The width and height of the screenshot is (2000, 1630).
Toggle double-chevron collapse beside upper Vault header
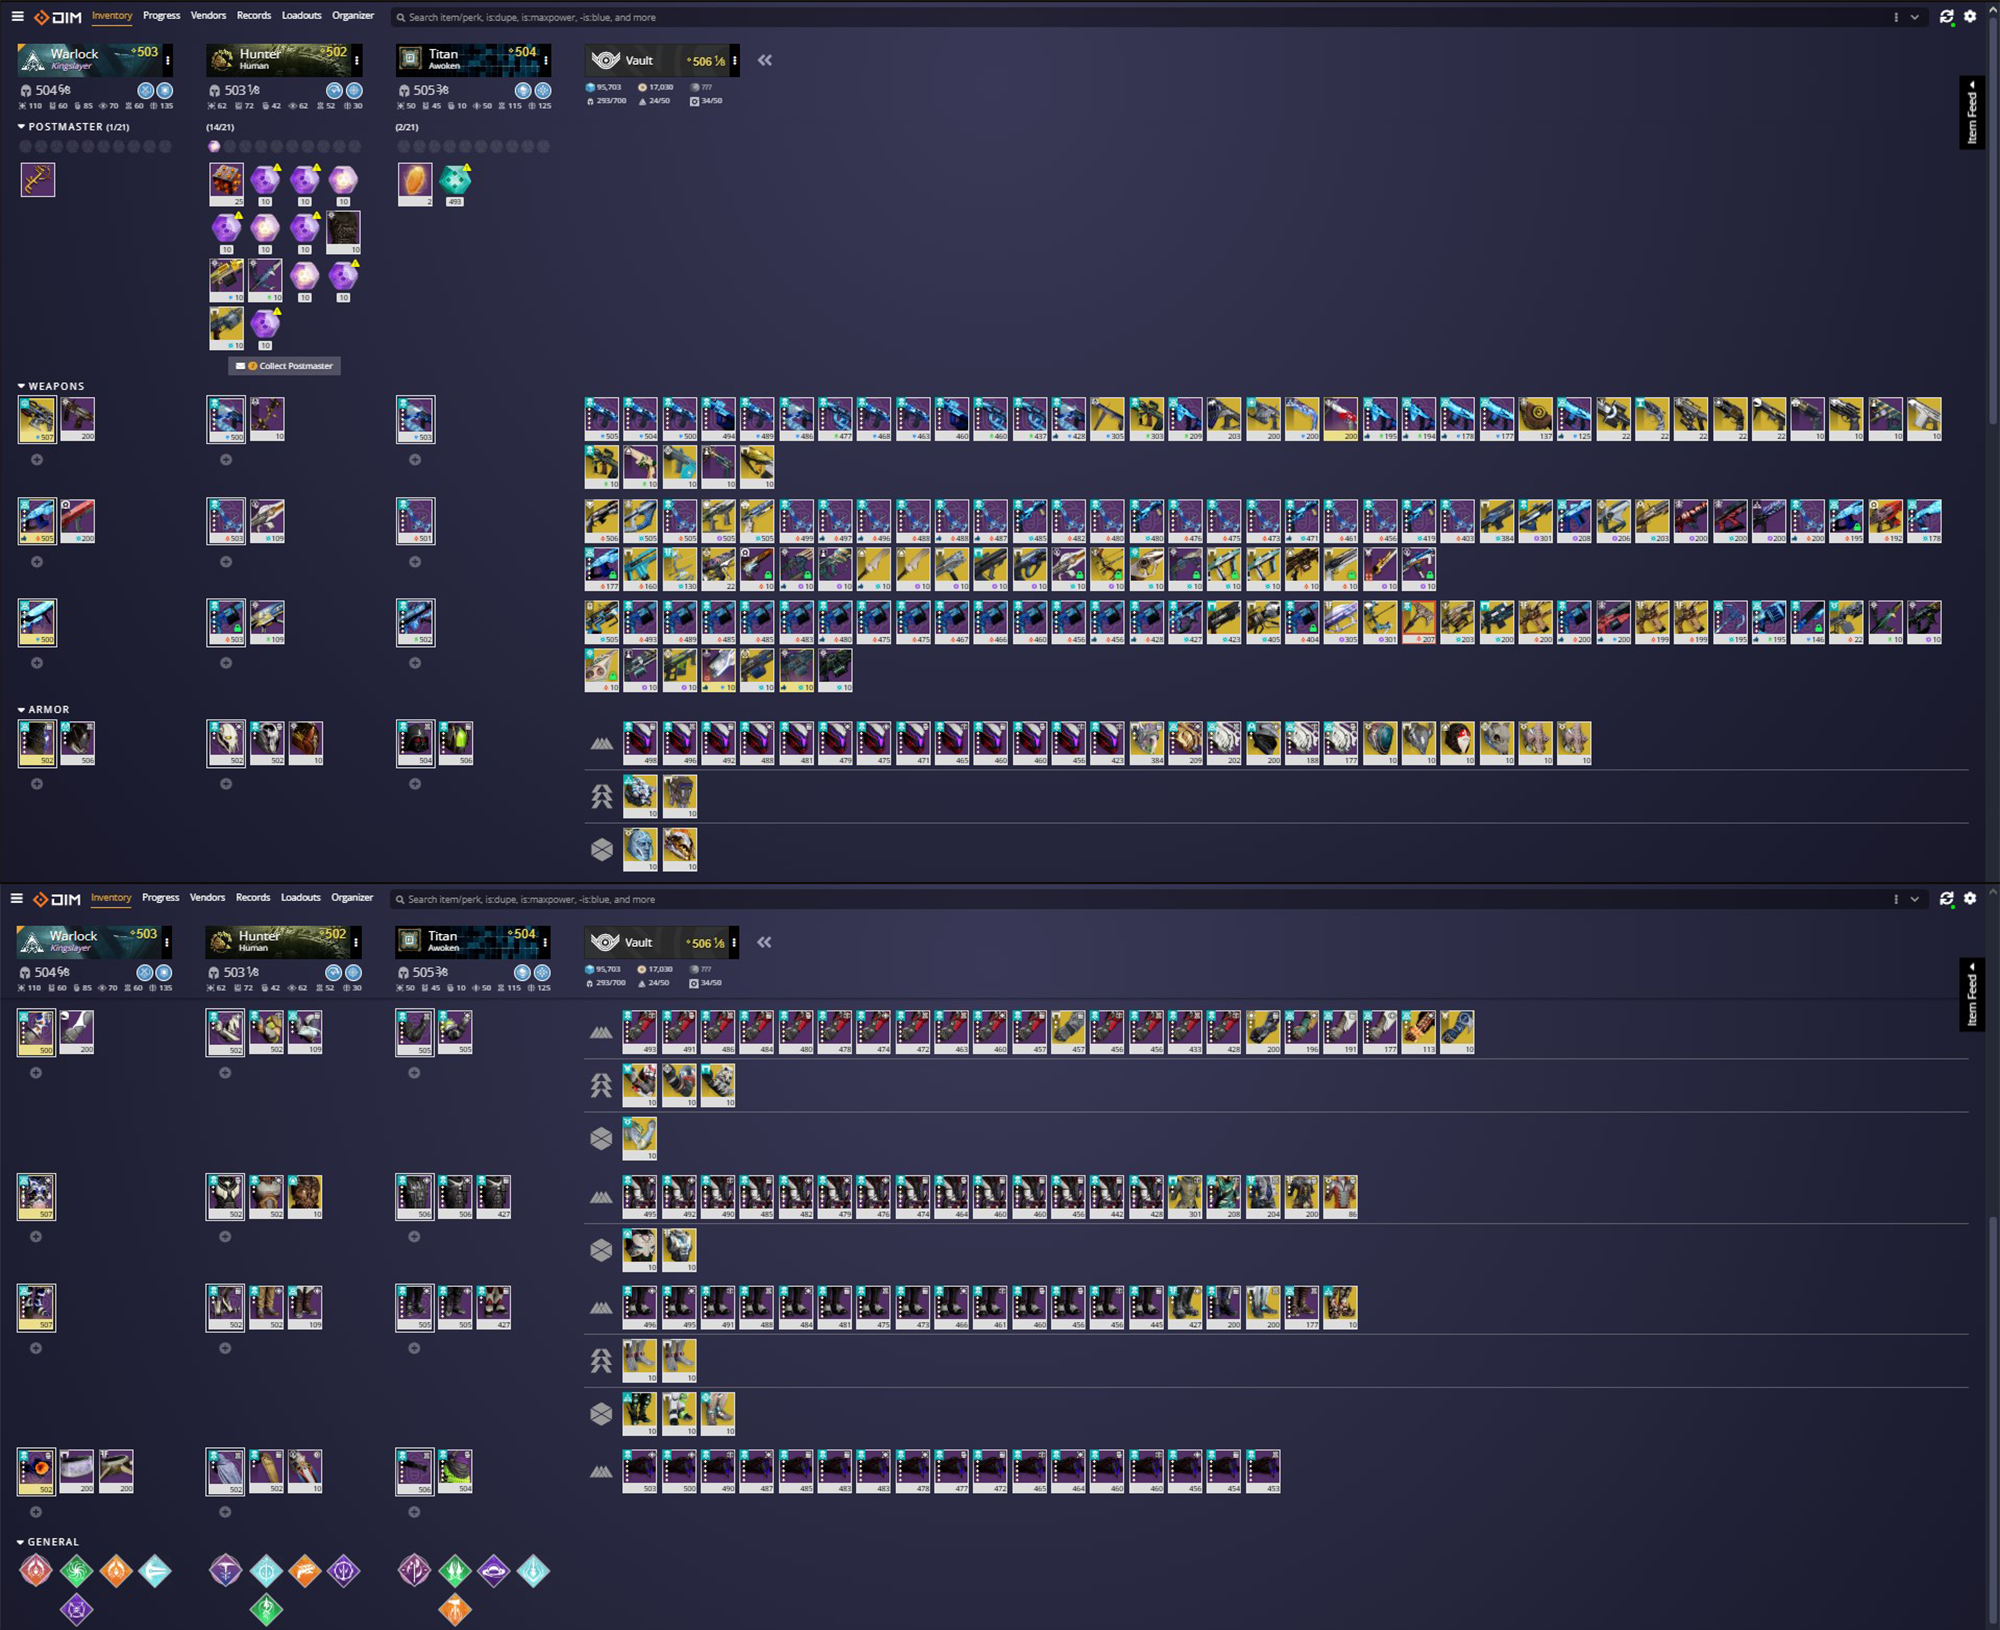(x=765, y=60)
